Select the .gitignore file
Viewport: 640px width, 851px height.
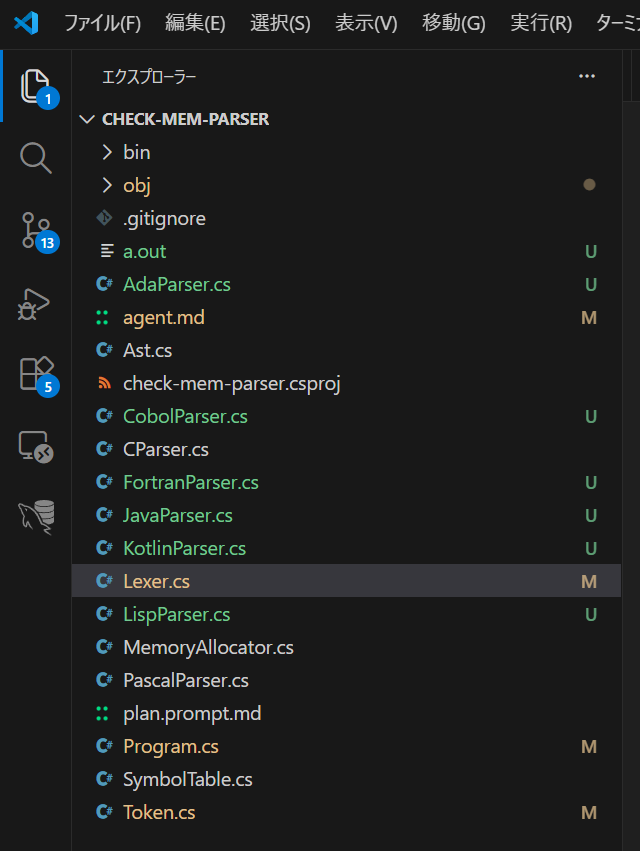click(164, 218)
